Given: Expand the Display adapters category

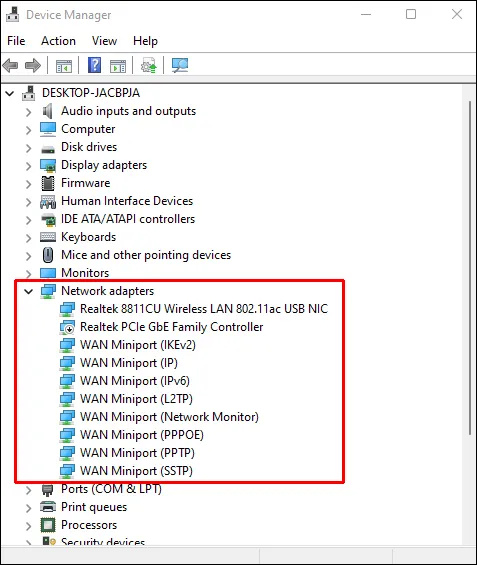Looking at the screenshot, I should coord(29,166).
